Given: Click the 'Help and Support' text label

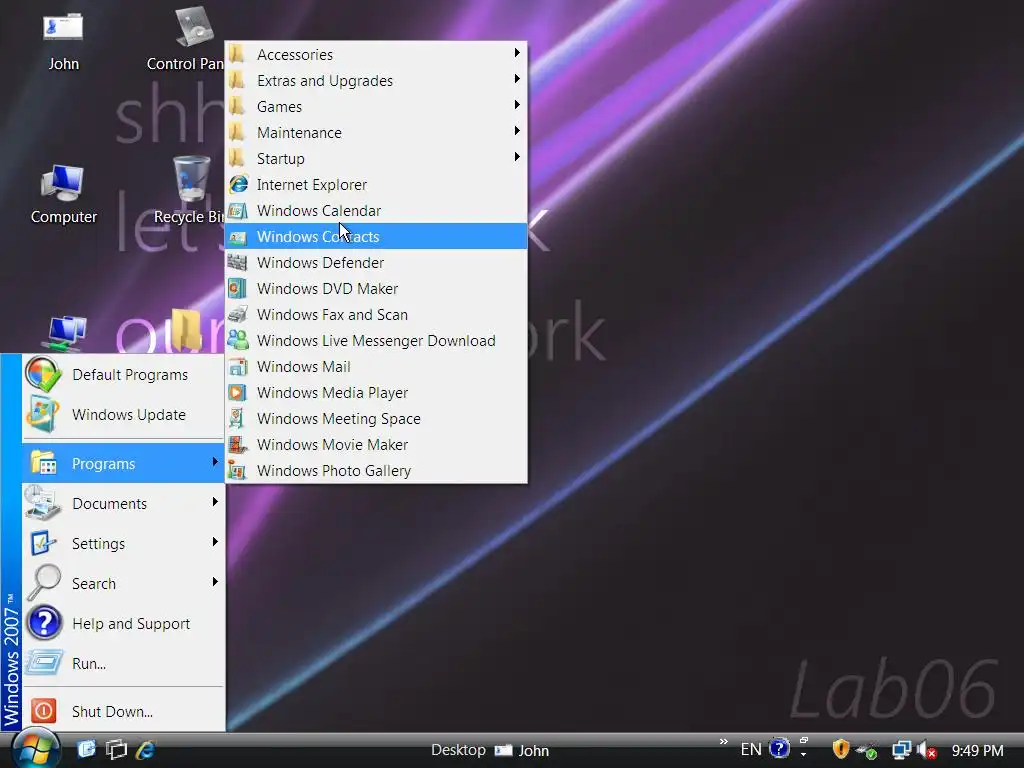Looking at the screenshot, I should click(x=131, y=624).
